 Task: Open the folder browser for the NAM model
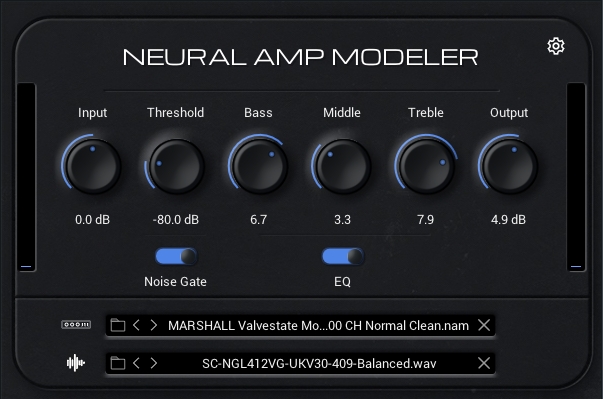[x=118, y=325]
